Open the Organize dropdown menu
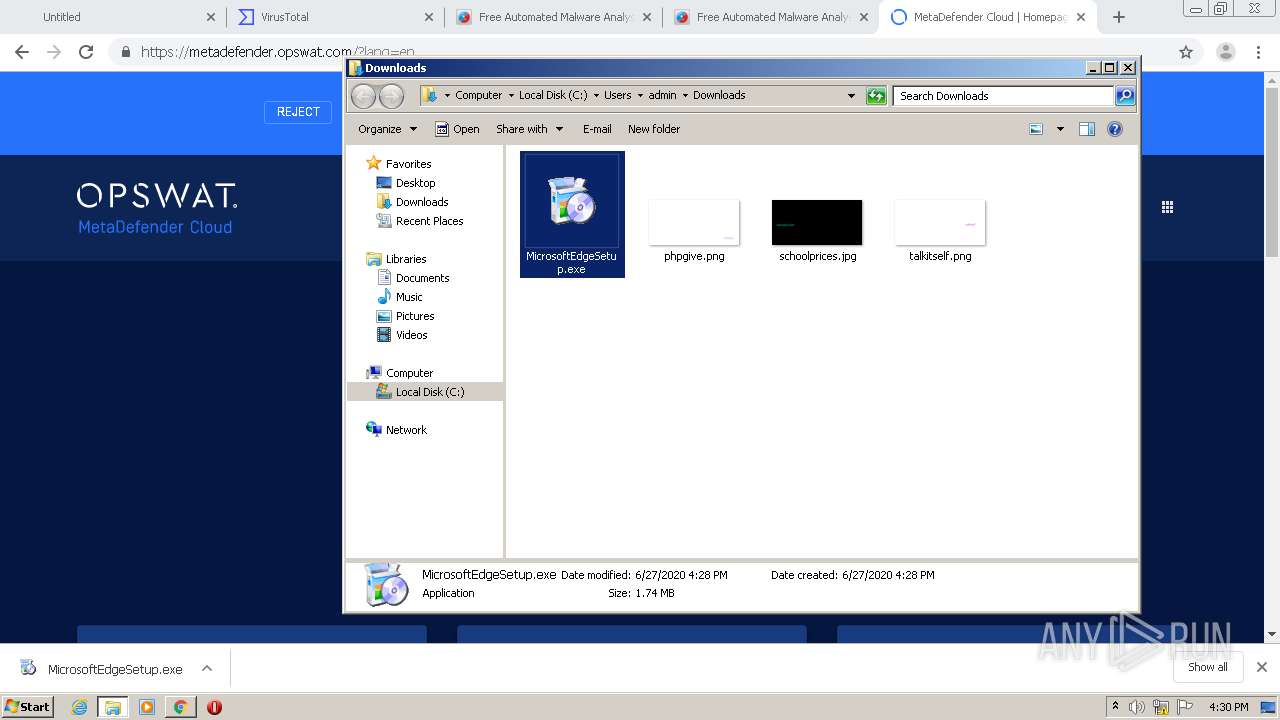This screenshot has height=720, width=1280. [387, 129]
